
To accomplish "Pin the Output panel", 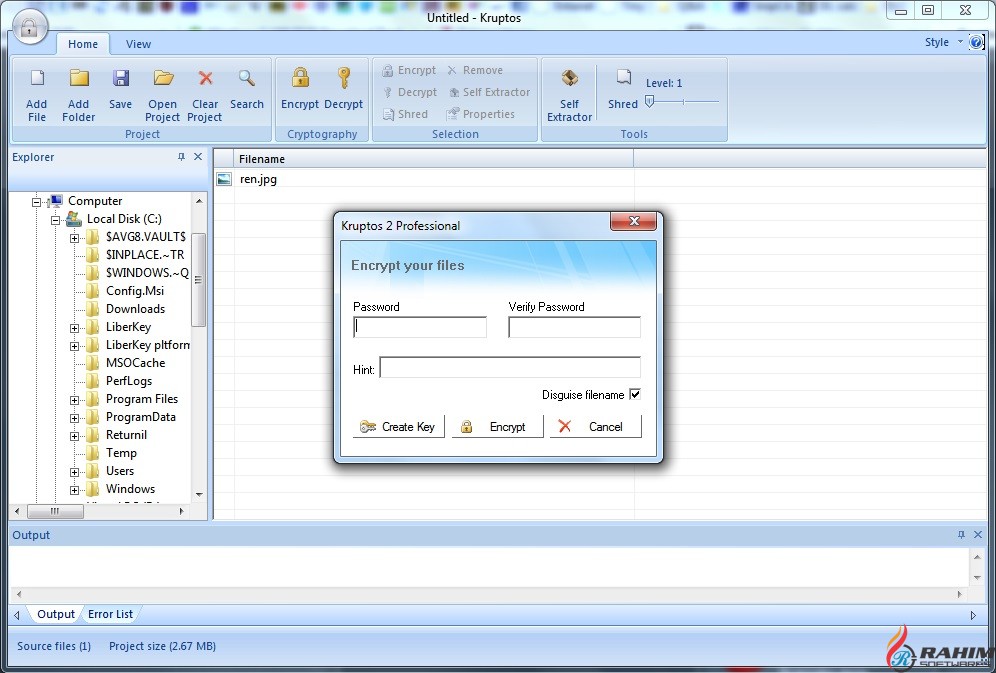I will click(x=960, y=535).
